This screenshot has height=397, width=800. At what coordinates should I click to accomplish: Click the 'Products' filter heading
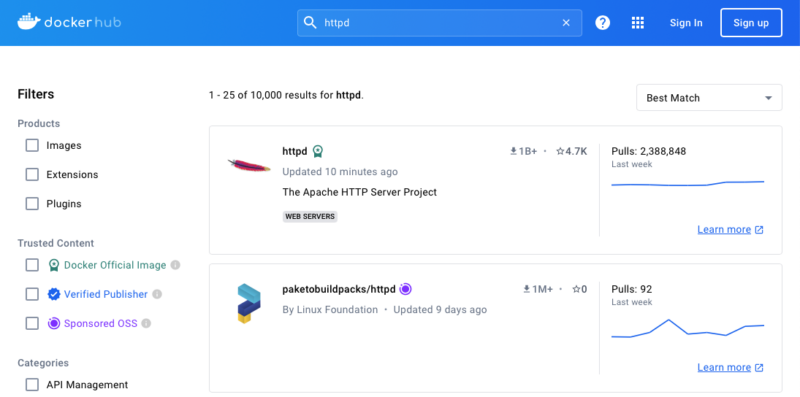point(38,123)
